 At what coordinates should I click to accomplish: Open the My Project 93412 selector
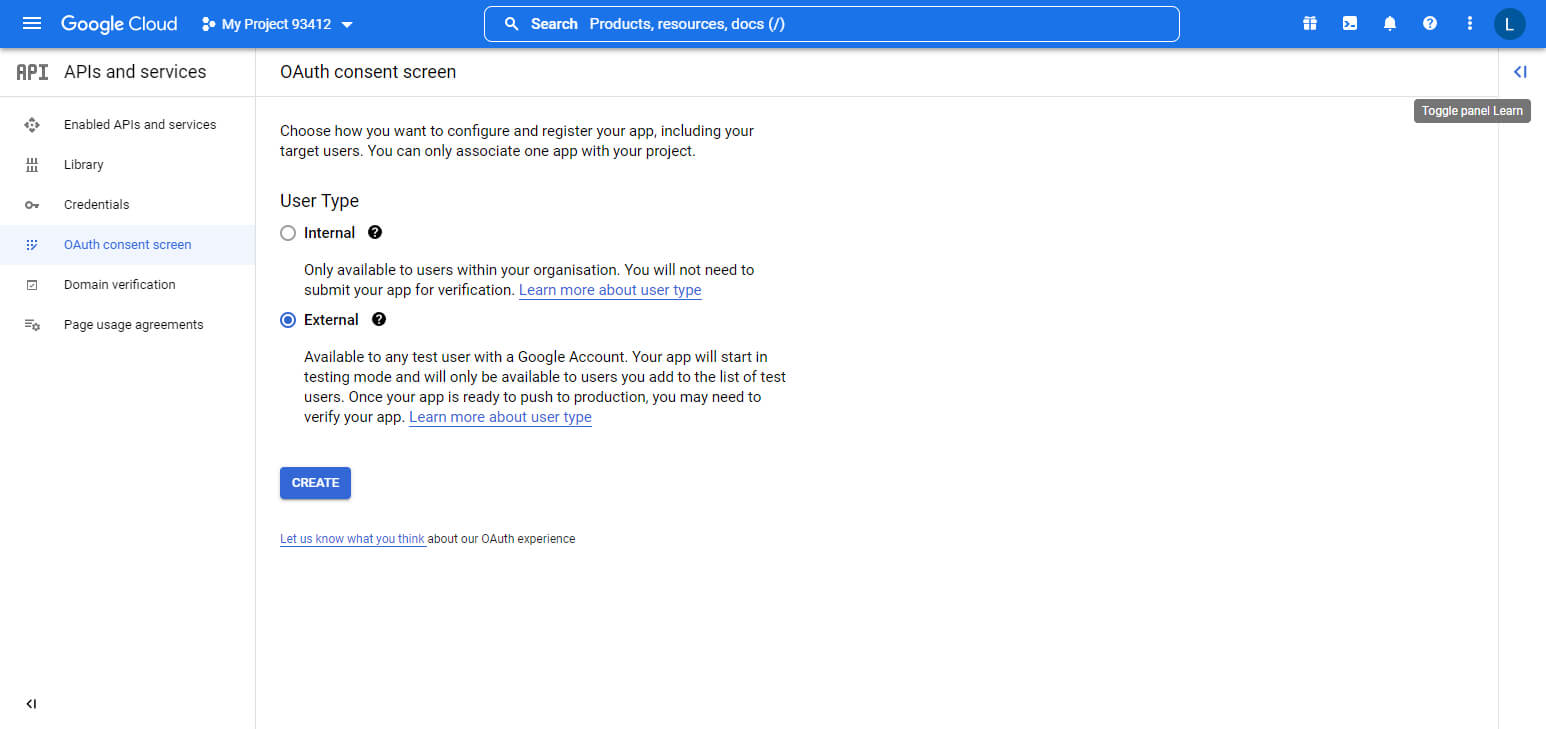click(278, 24)
